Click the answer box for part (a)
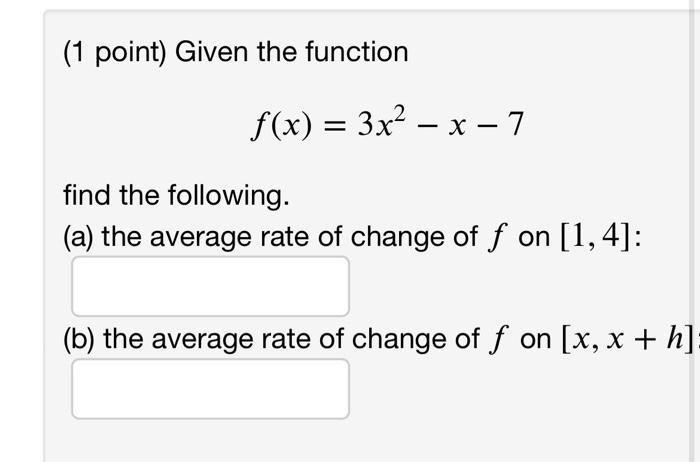The width and height of the screenshot is (700, 462). pos(210,286)
